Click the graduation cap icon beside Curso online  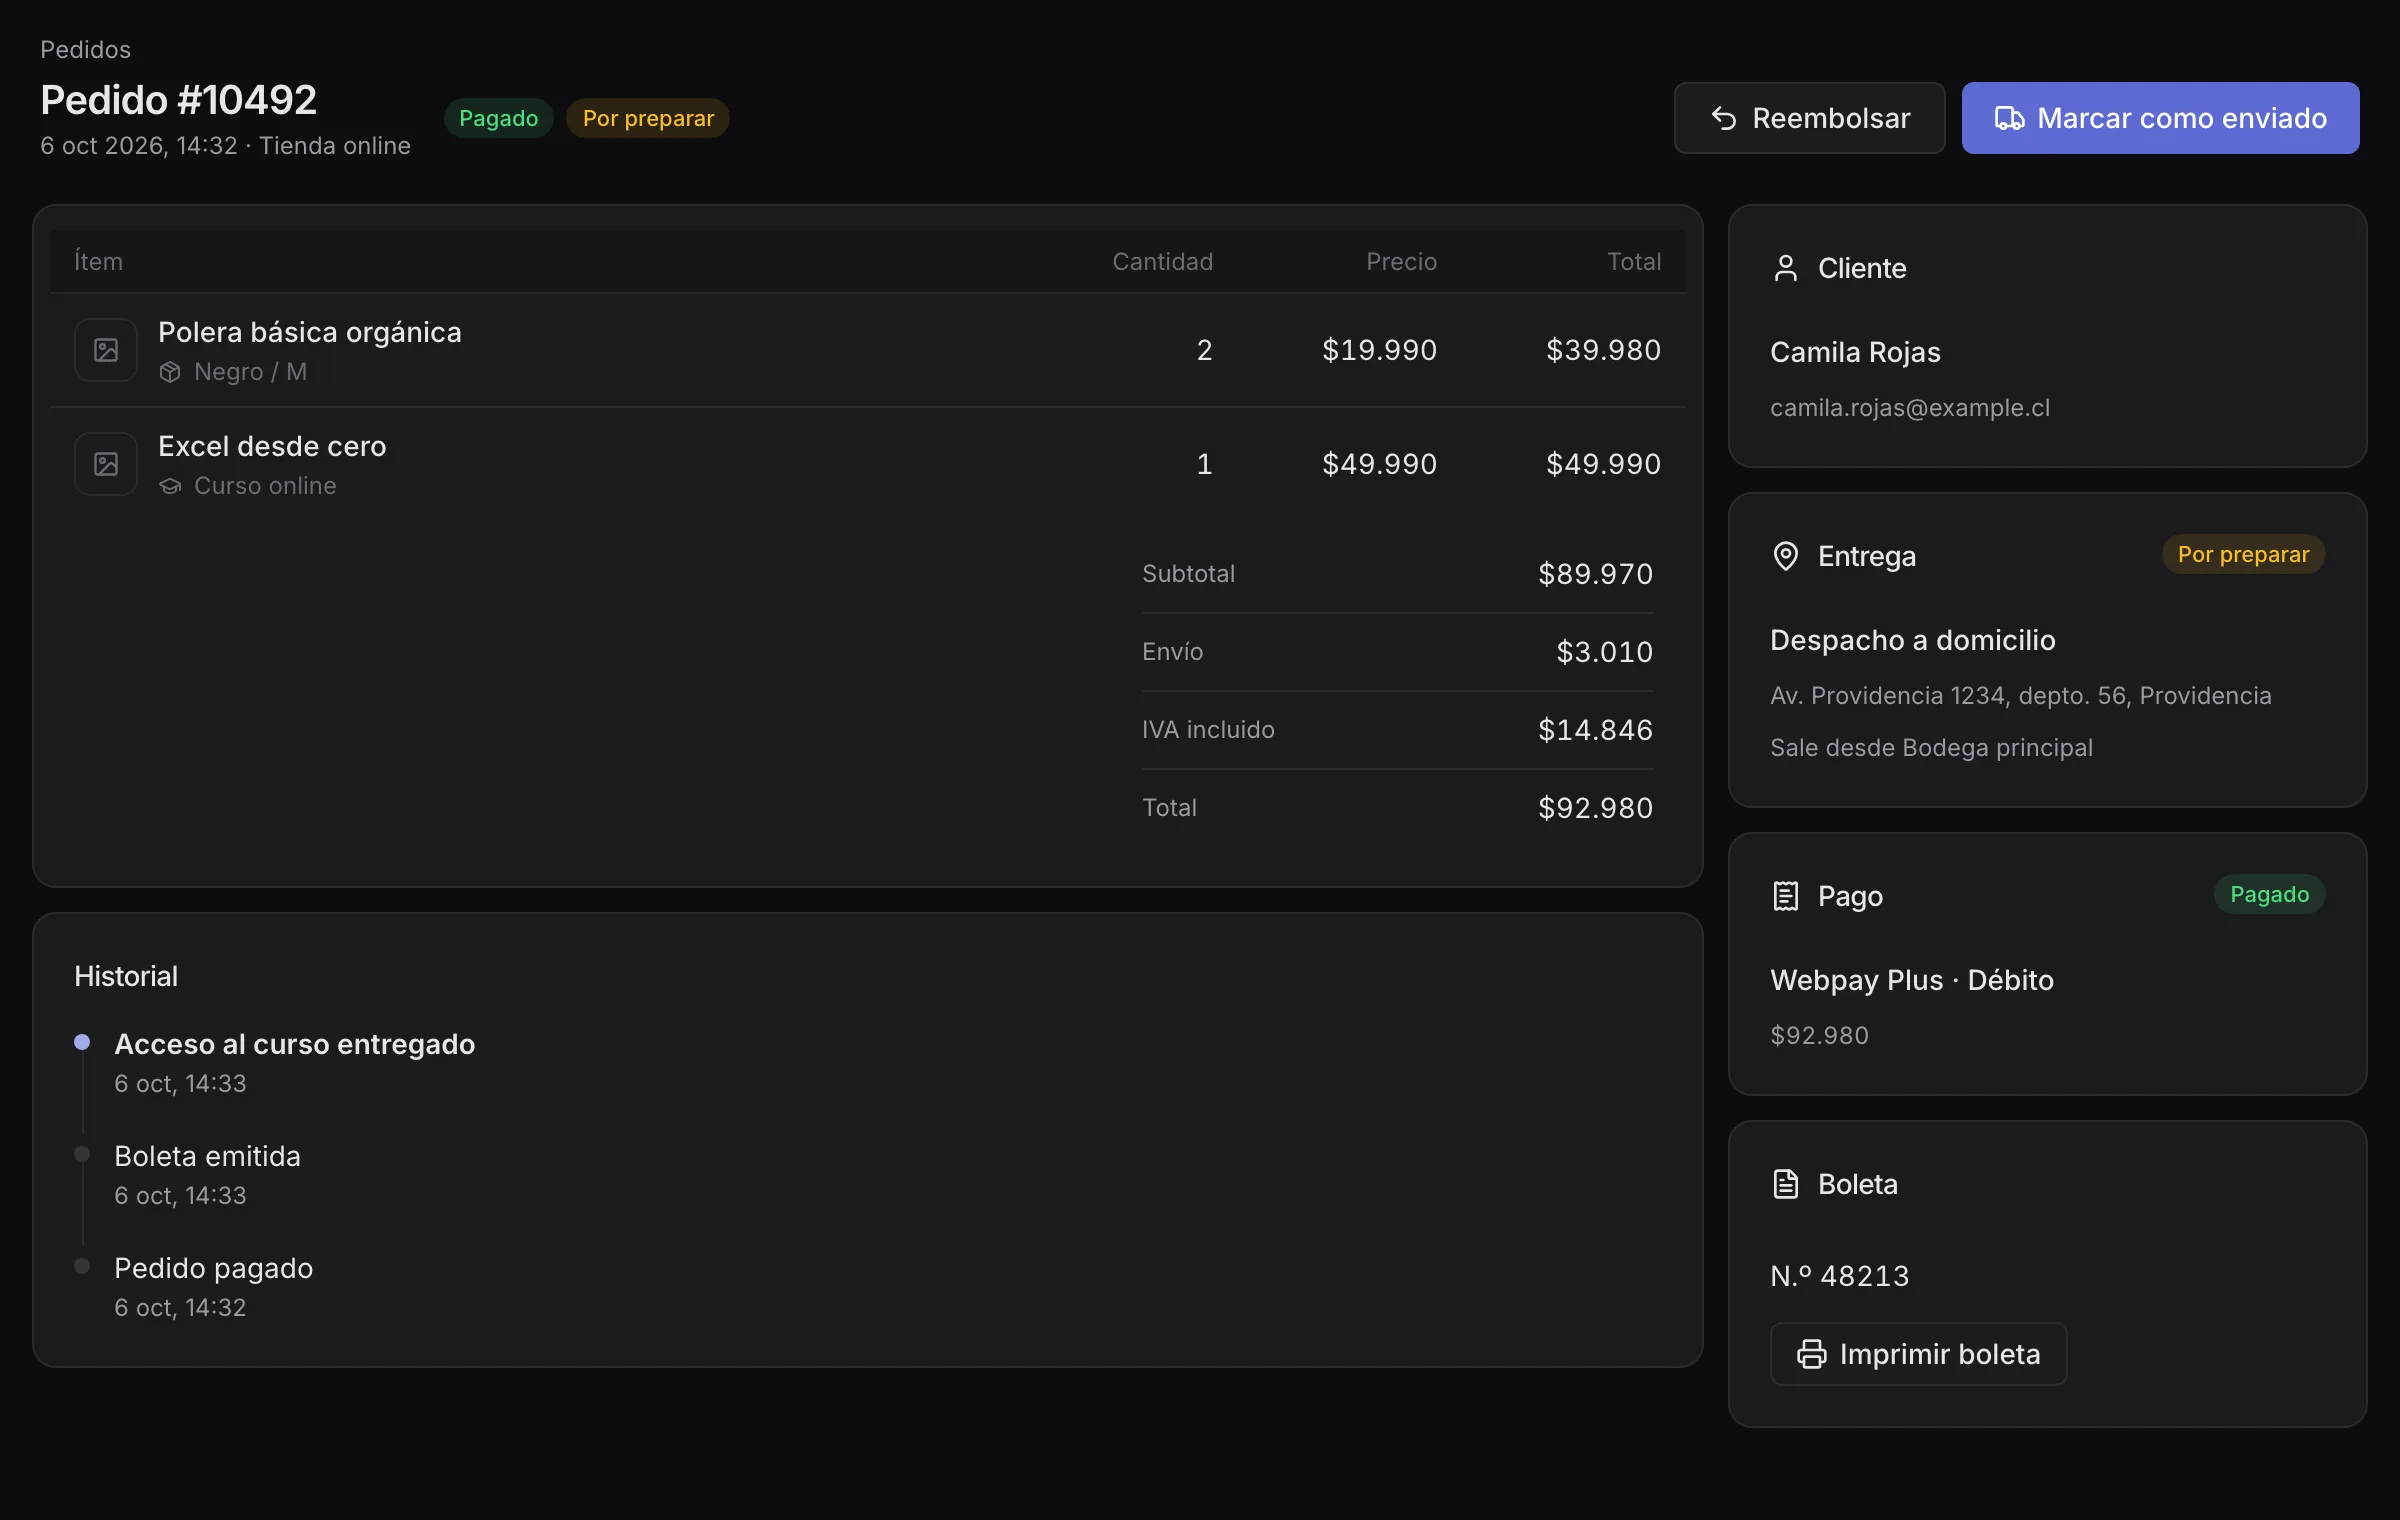(170, 486)
